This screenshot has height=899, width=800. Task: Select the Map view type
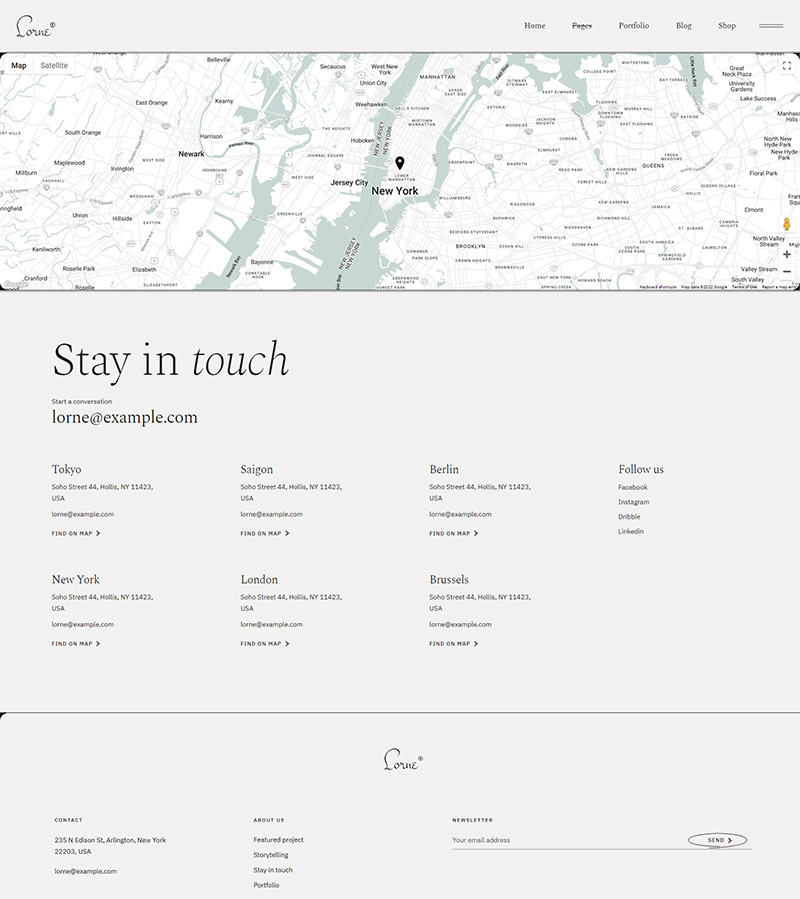tap(19, 66)
